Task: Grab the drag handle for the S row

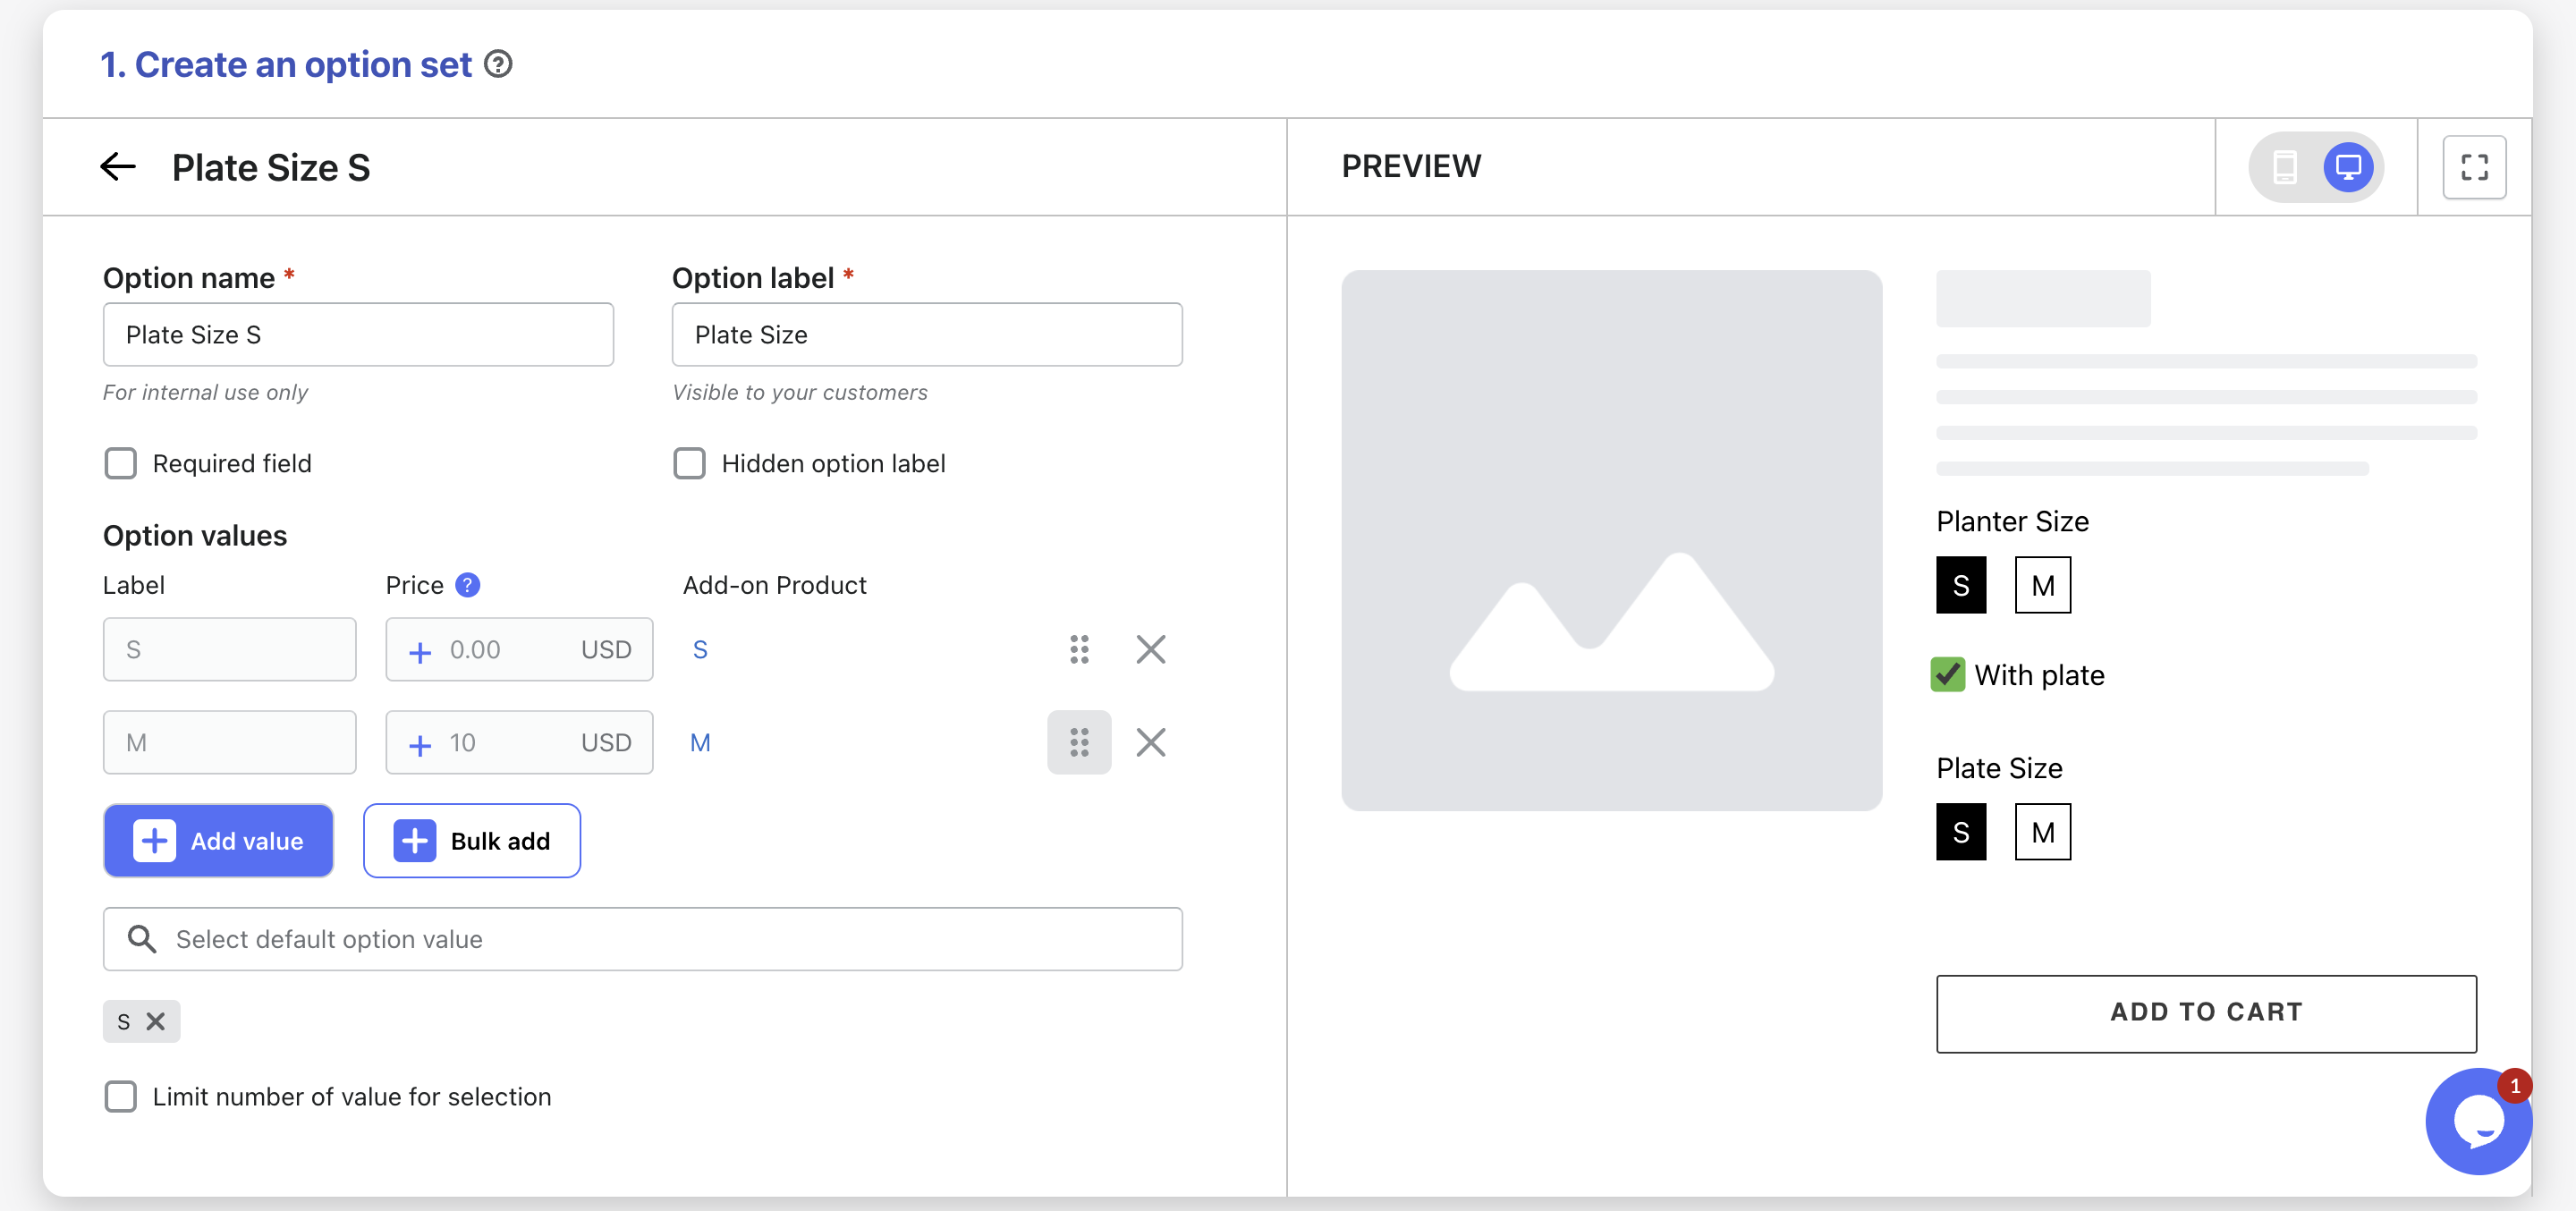Action: tap(1079, 650)
